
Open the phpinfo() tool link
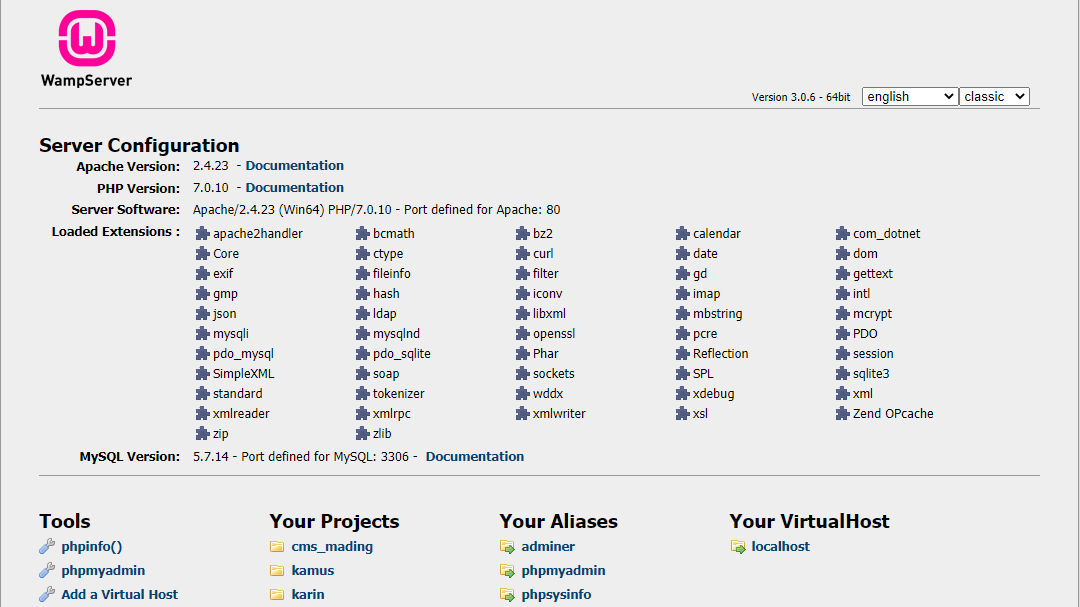(x=92, y=546)
